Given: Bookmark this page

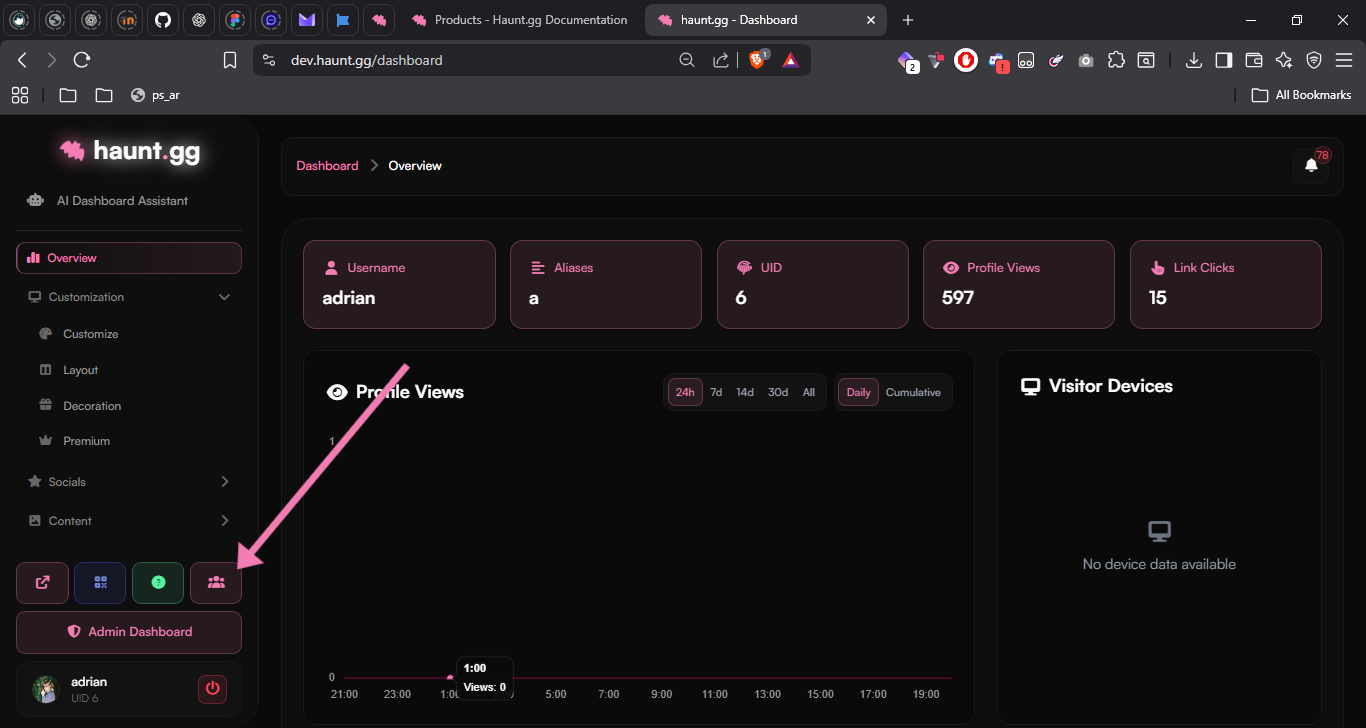Looking at the screenshot, I should coord(230,60).
